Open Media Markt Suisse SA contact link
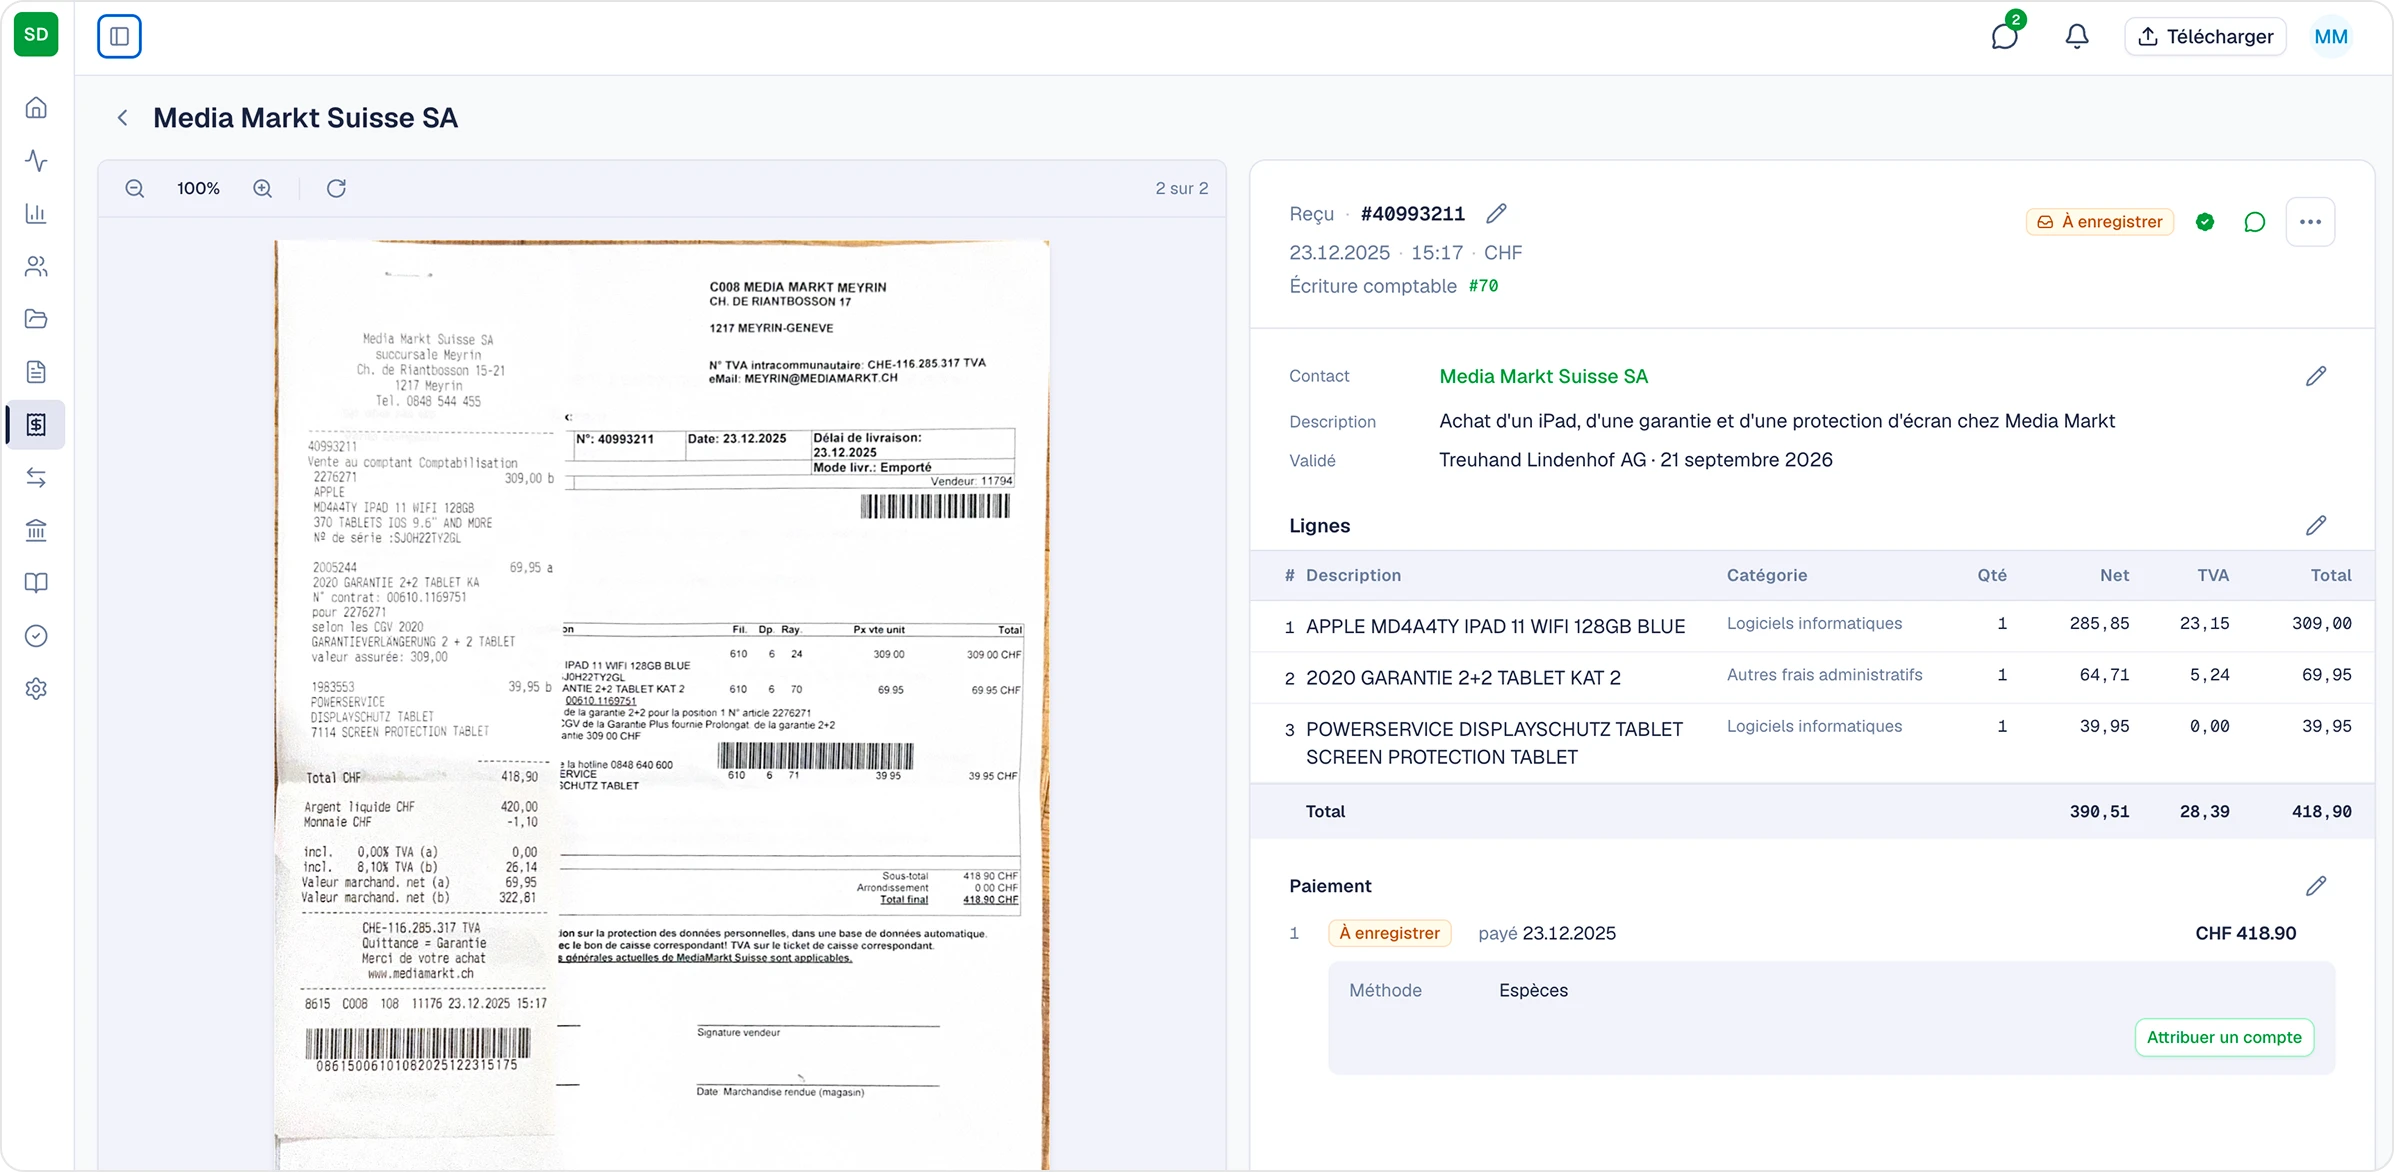The image size is (2394, 1172). [1543, 376]
